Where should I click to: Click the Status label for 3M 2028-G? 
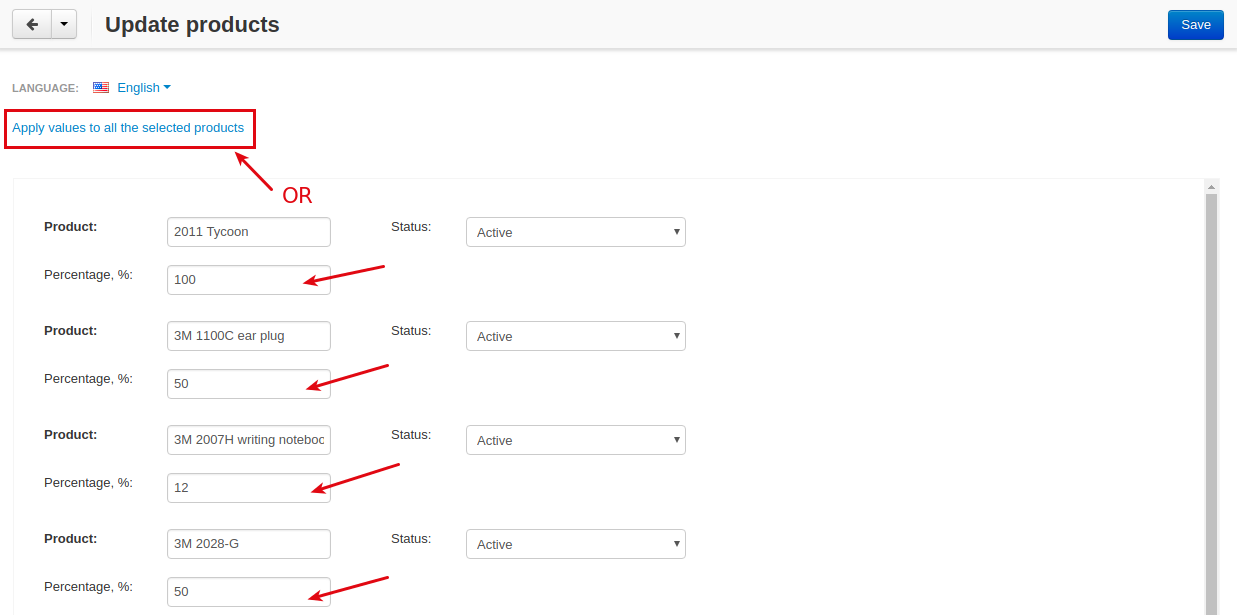[411, 539]
